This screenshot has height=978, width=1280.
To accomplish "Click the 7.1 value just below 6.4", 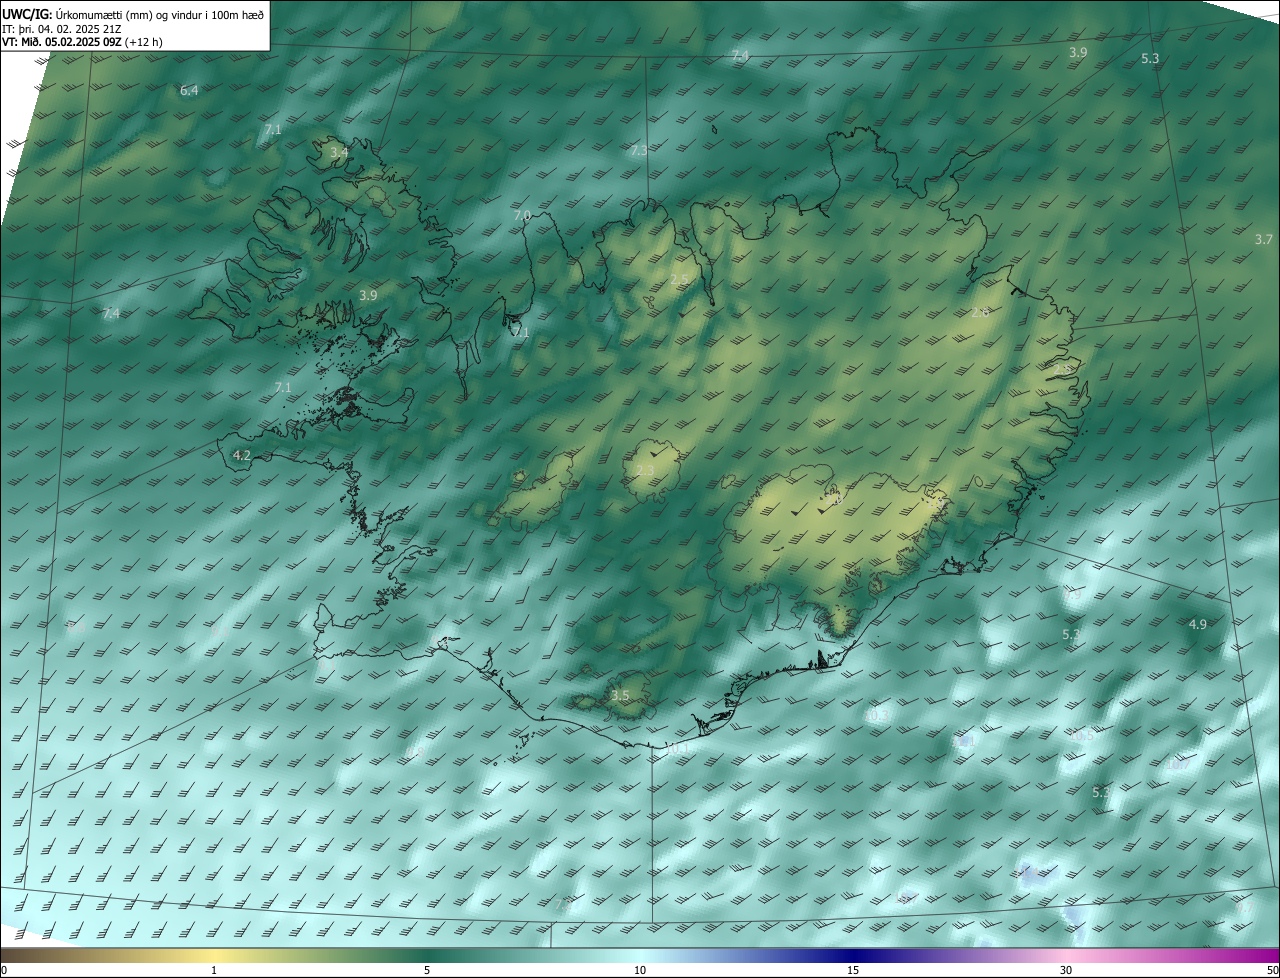I will 273,130.
